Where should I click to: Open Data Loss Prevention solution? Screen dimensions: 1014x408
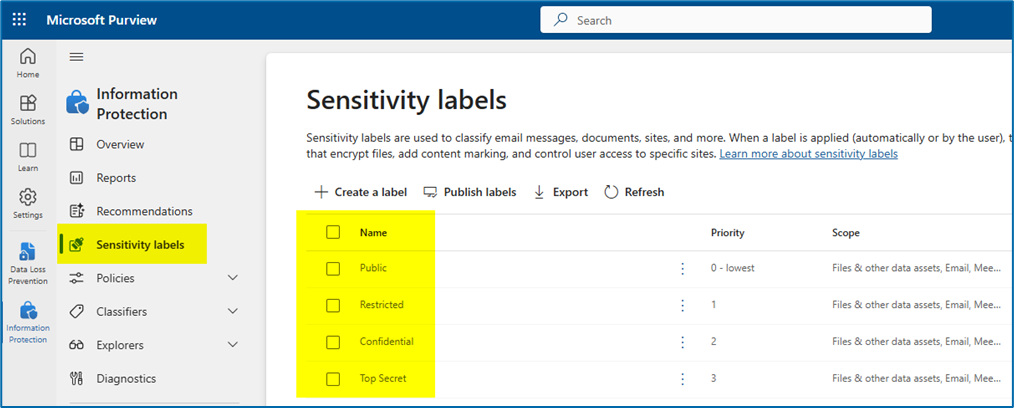28,262
